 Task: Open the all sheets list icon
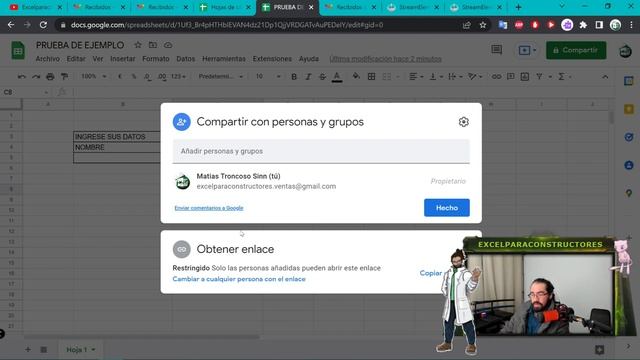click(44, 349)
